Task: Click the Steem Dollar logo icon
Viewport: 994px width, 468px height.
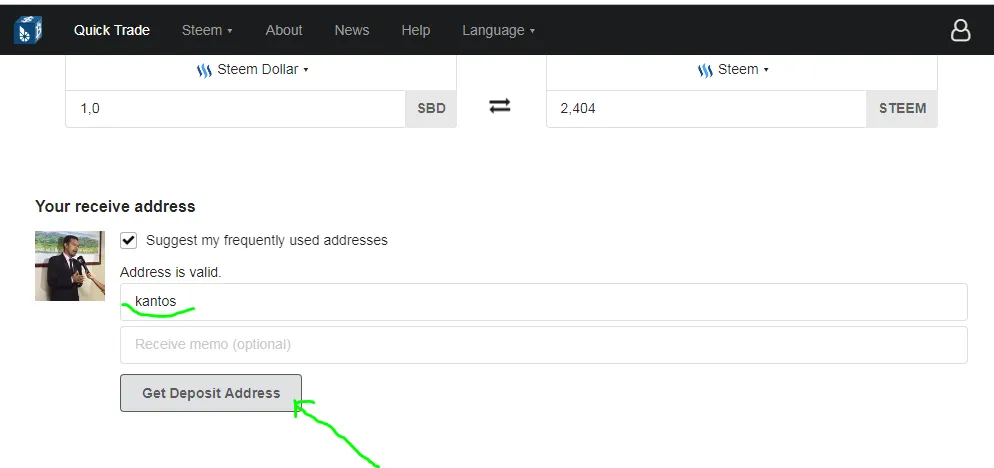Action: point(204,70)
